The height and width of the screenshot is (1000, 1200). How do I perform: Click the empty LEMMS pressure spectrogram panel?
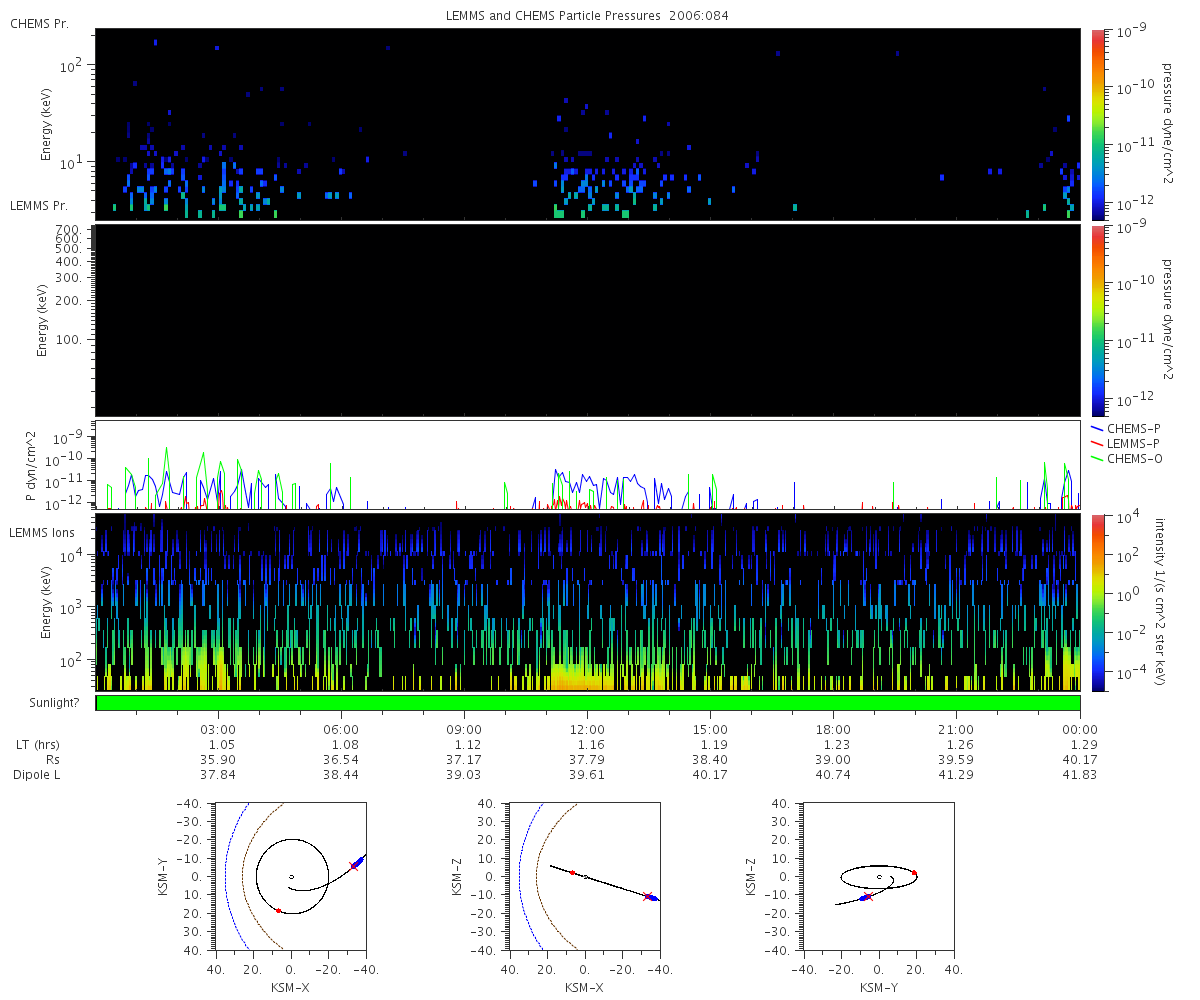[588, 321]
